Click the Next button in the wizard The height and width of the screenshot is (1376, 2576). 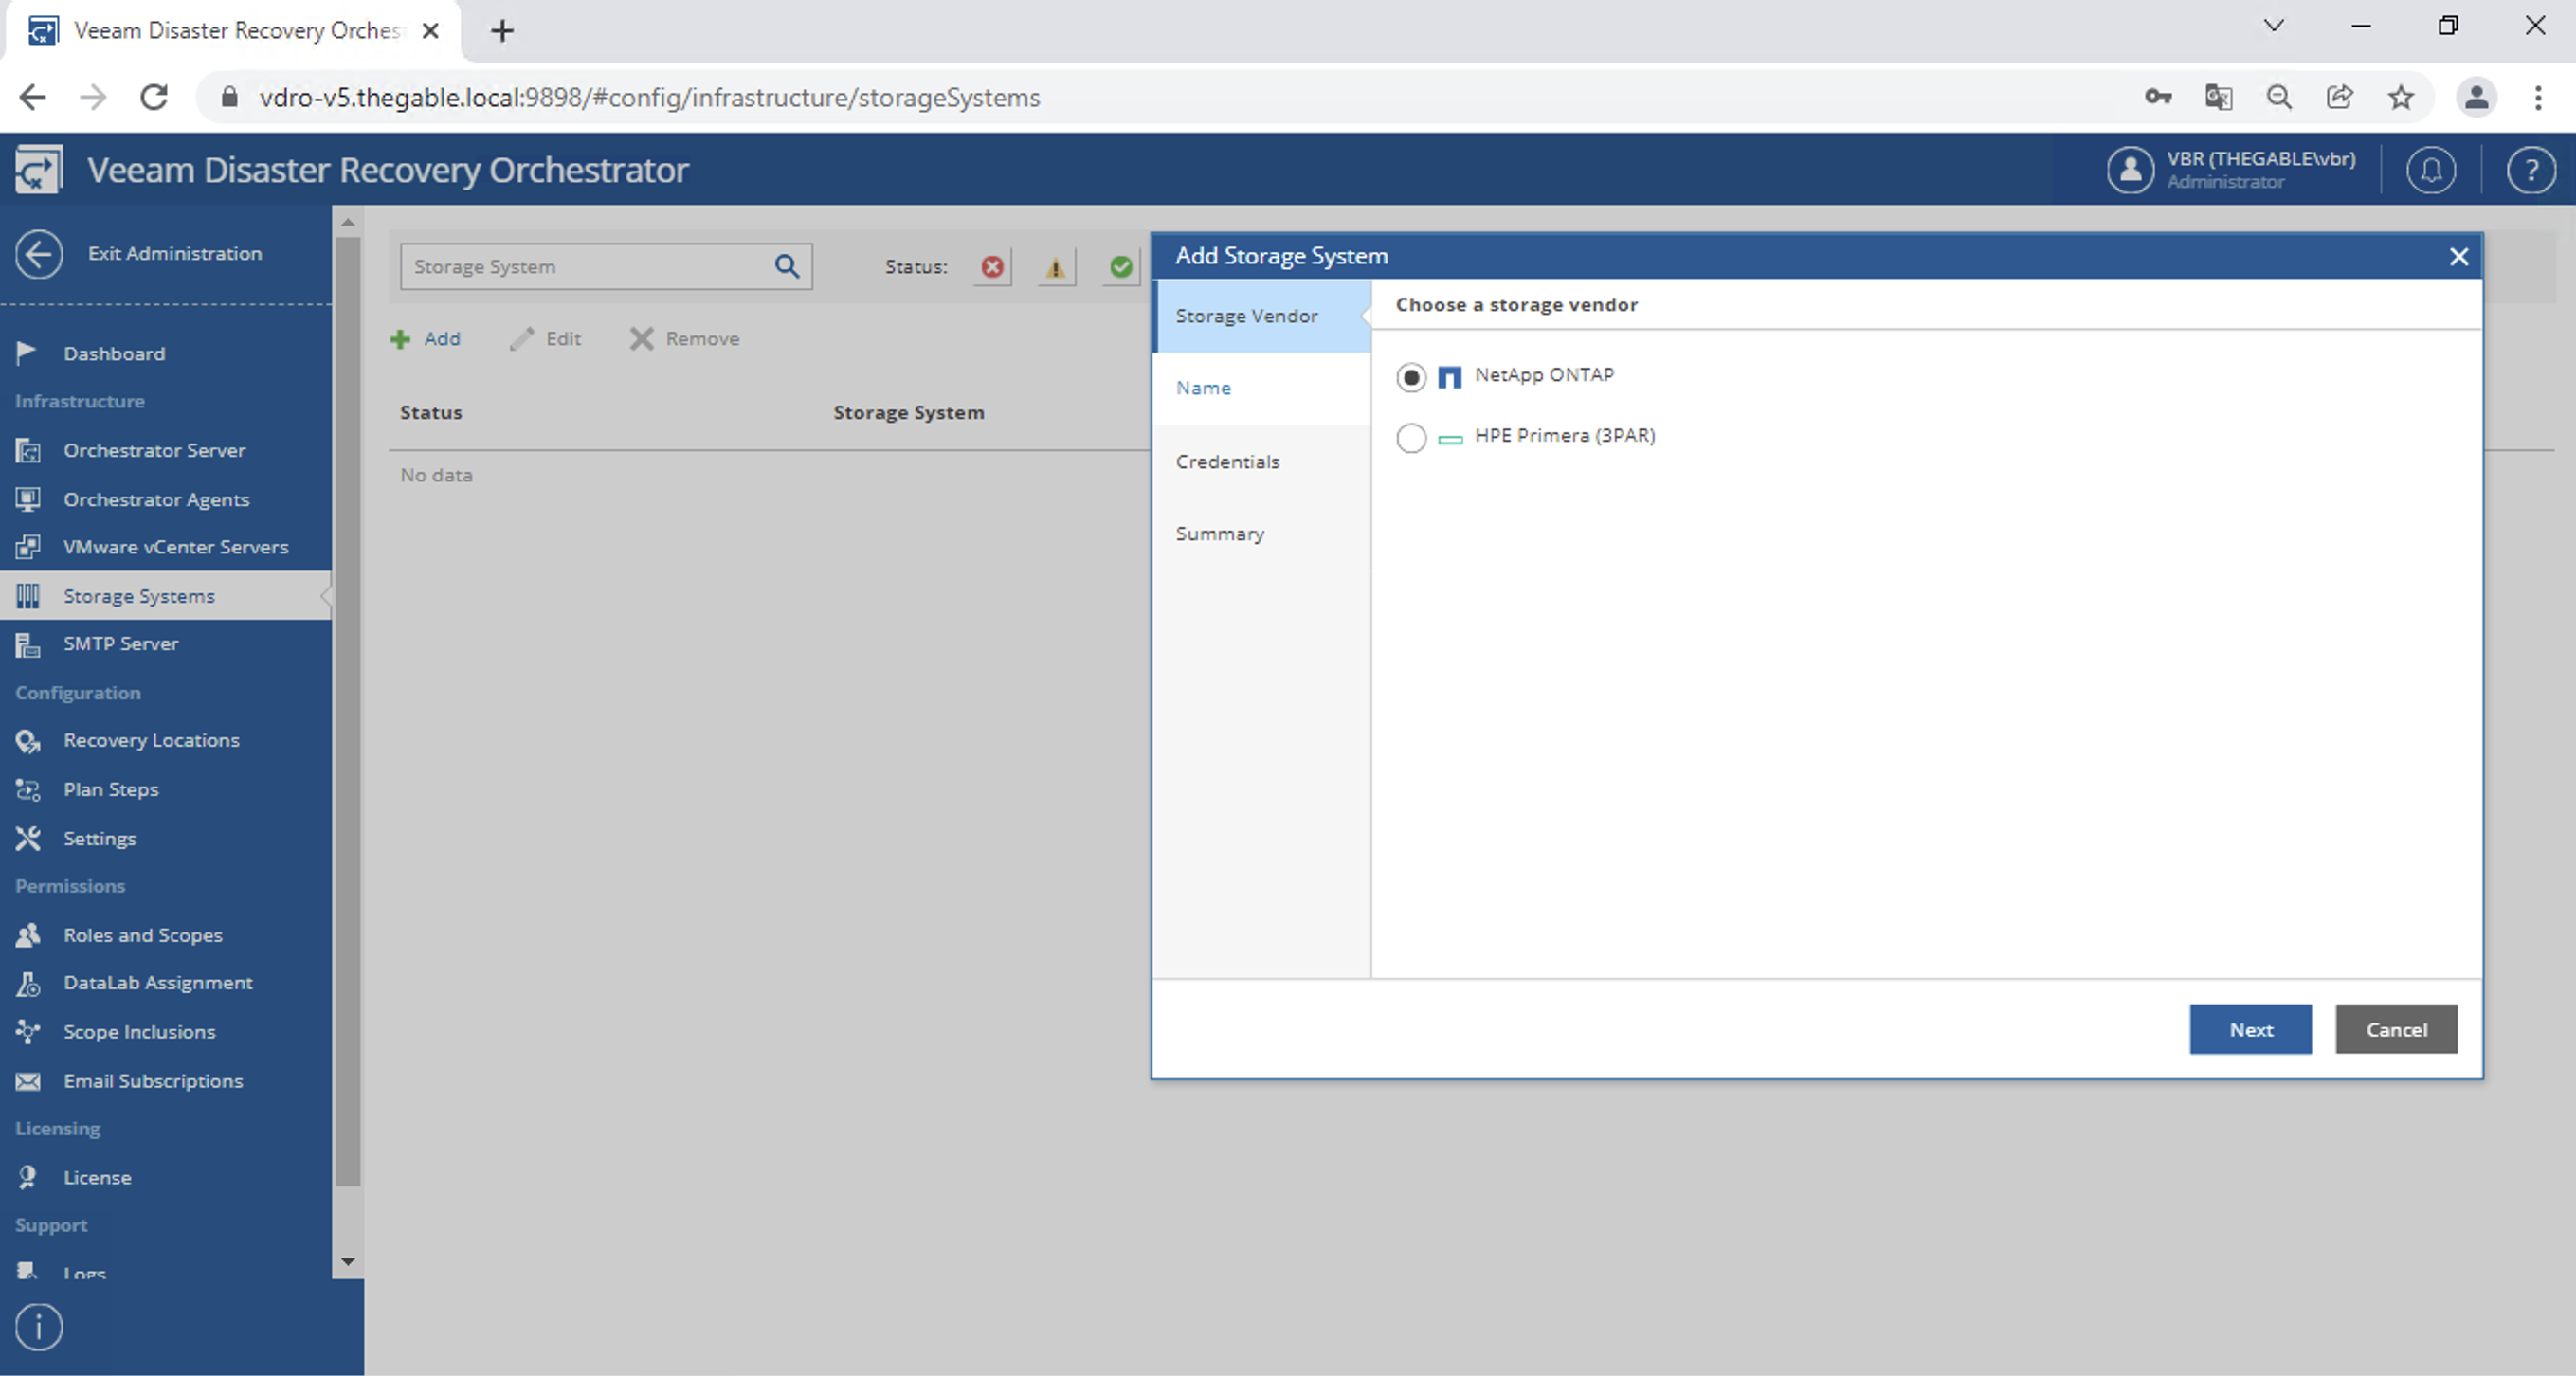[2250, 1029]
